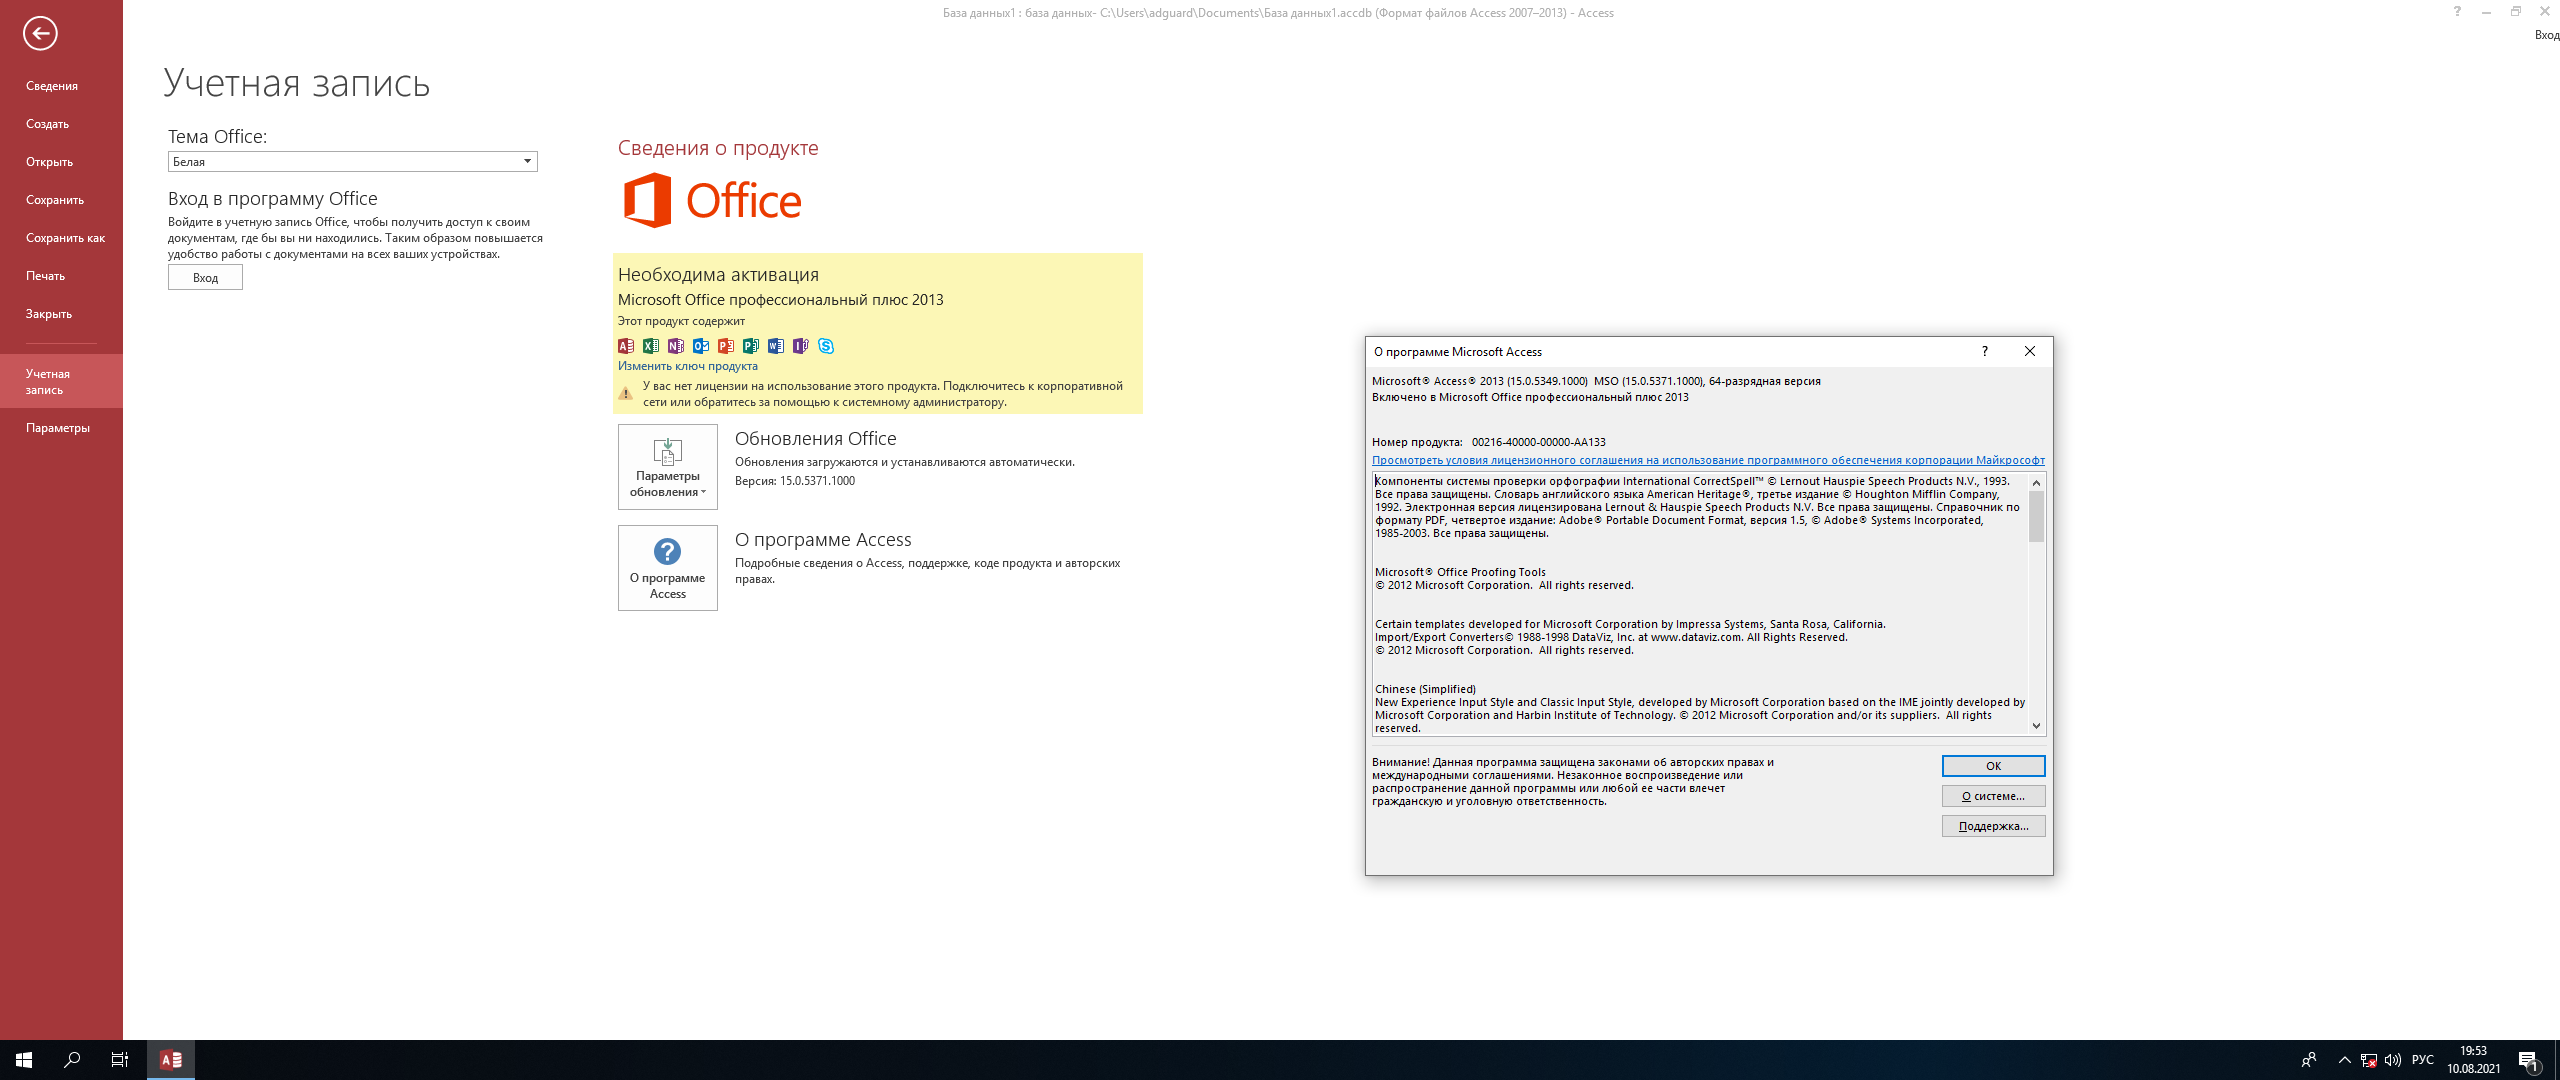Screen dimensions: 2560x1080
Task: Open the license agreement terms link
Action: click(x=1707, y=460)
